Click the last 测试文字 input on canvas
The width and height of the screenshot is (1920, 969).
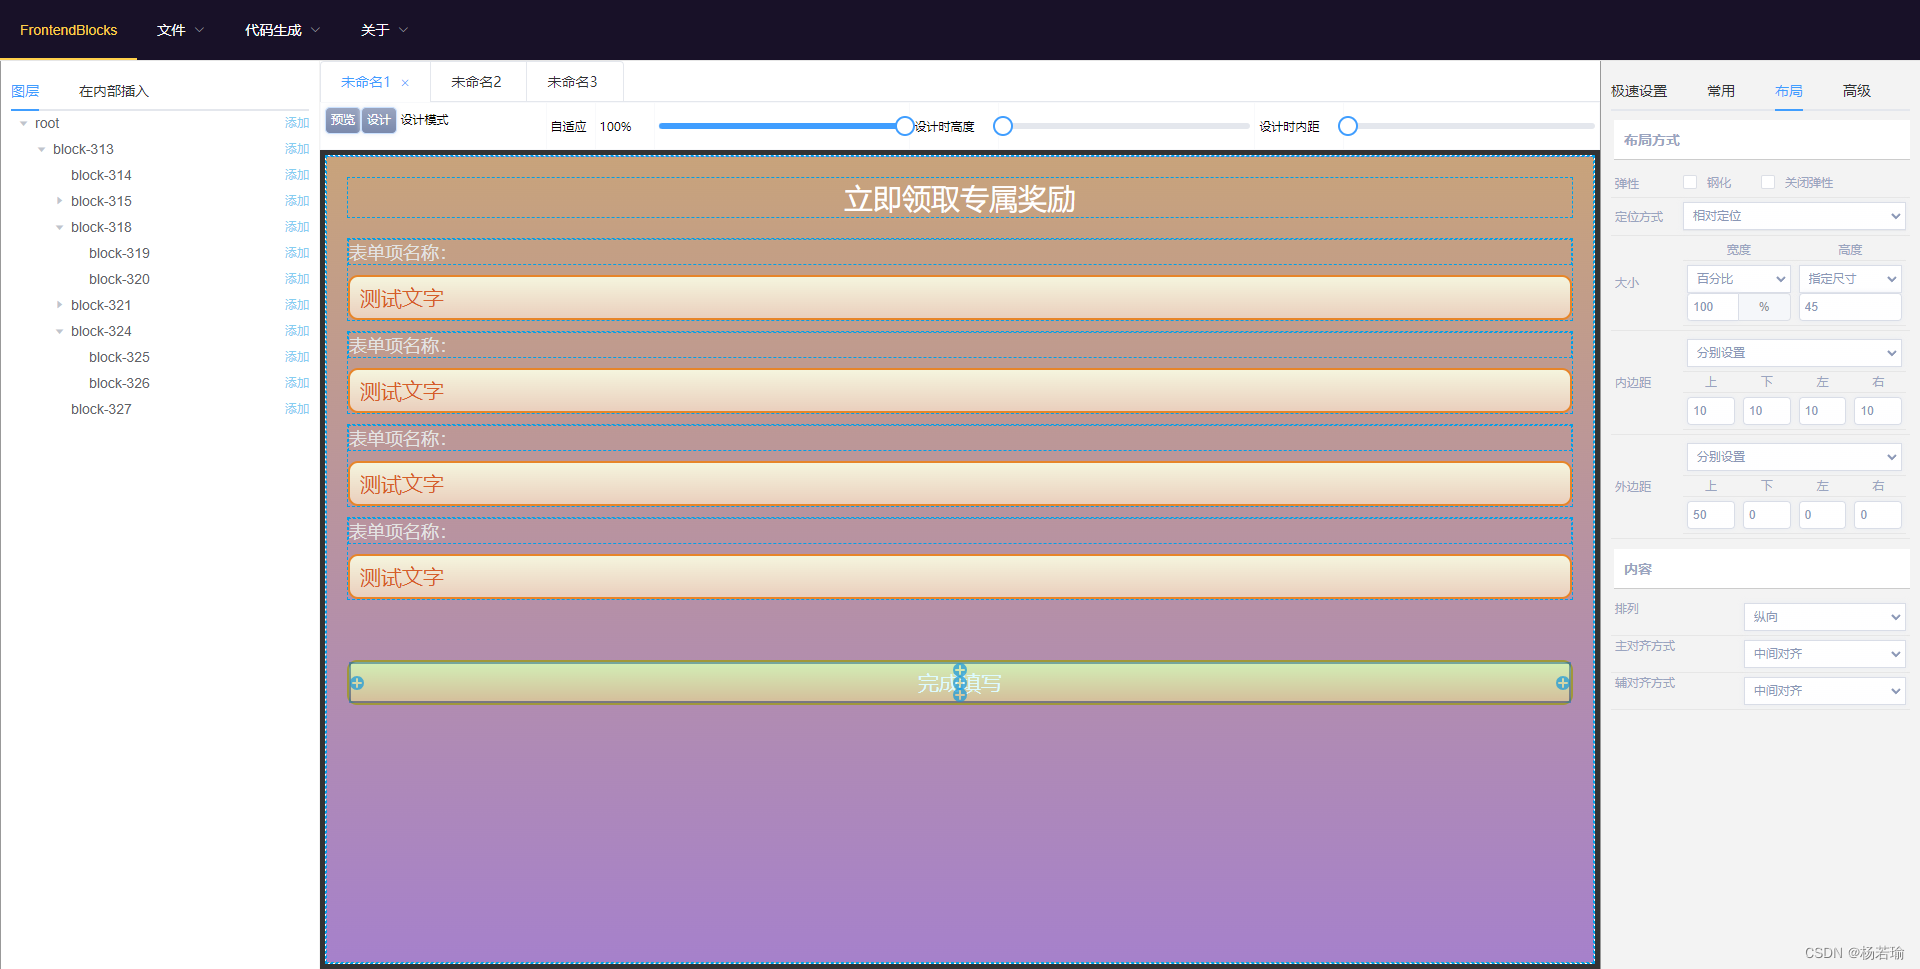click(x=960, y=577)
